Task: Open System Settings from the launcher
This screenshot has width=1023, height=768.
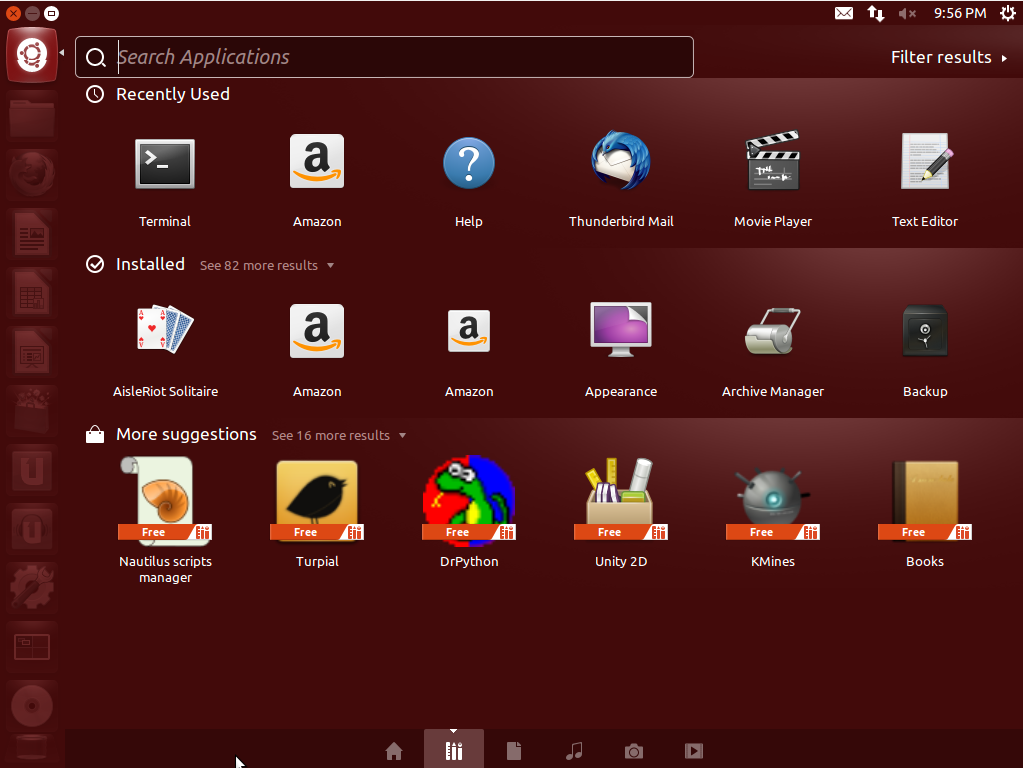Action: (x=31, y=587)
